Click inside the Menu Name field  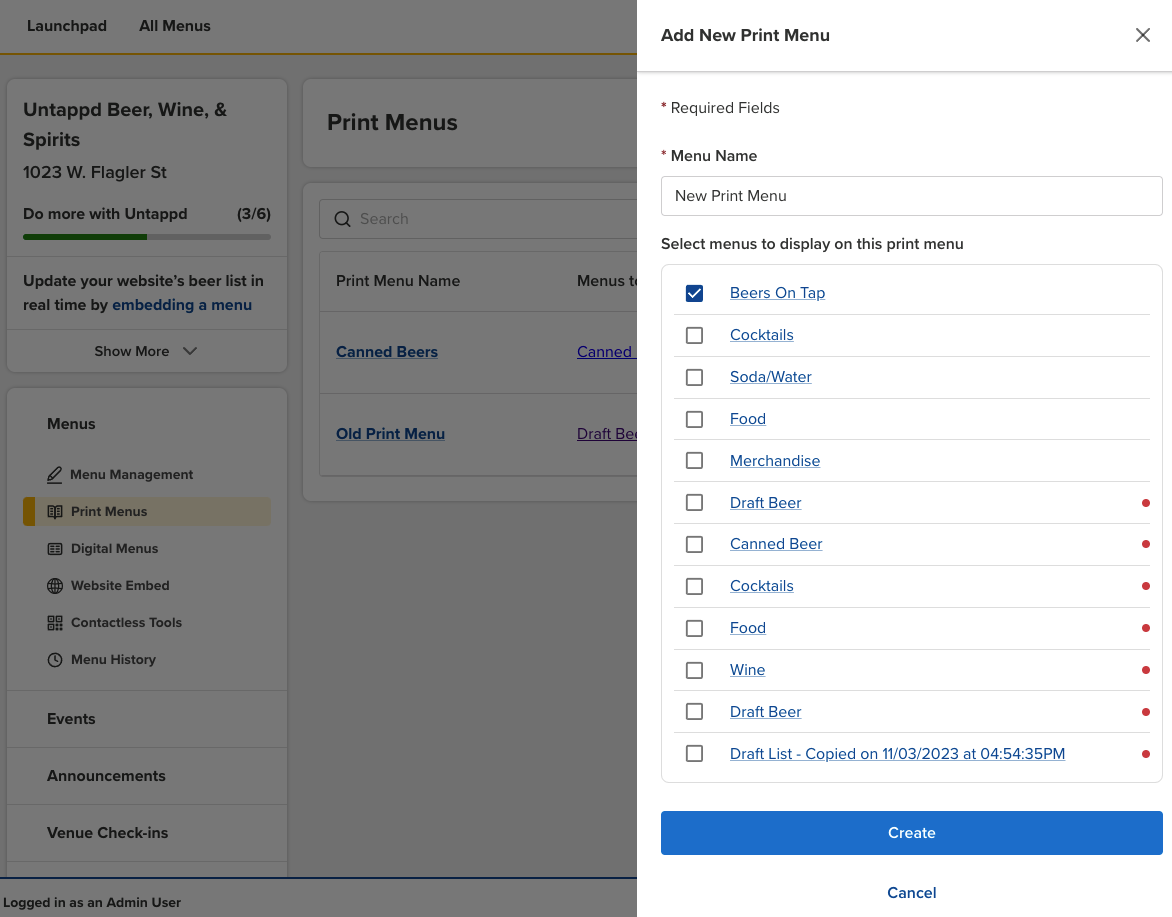[x=911, y=196]
